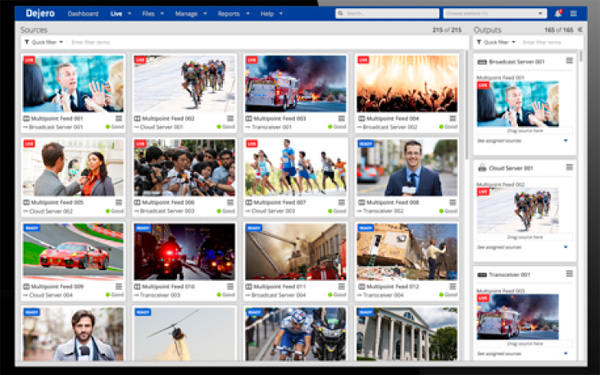The height and width of the screenshot is (375, 600).
Task: Click Broadcast Server 004 under Feed 011
Action: [279, 295]
